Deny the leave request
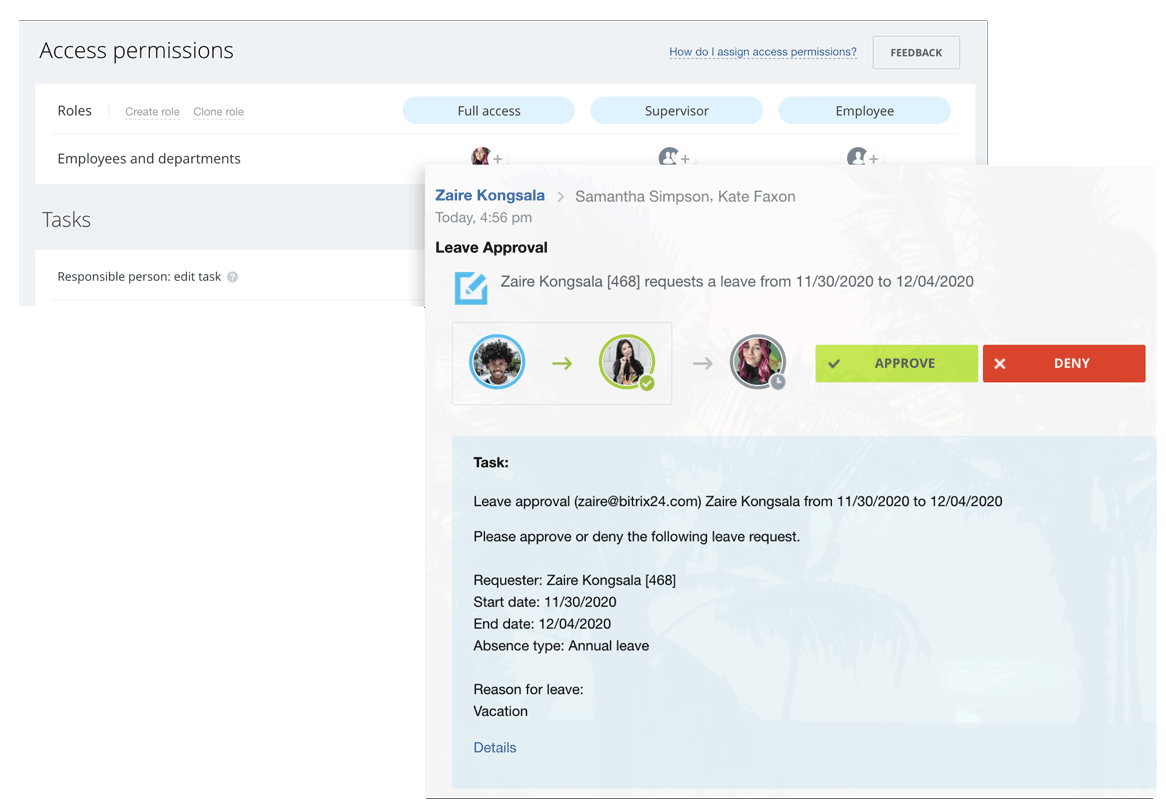The image size is (1166, 808). pyautogui.click(x=1063, y=364)
